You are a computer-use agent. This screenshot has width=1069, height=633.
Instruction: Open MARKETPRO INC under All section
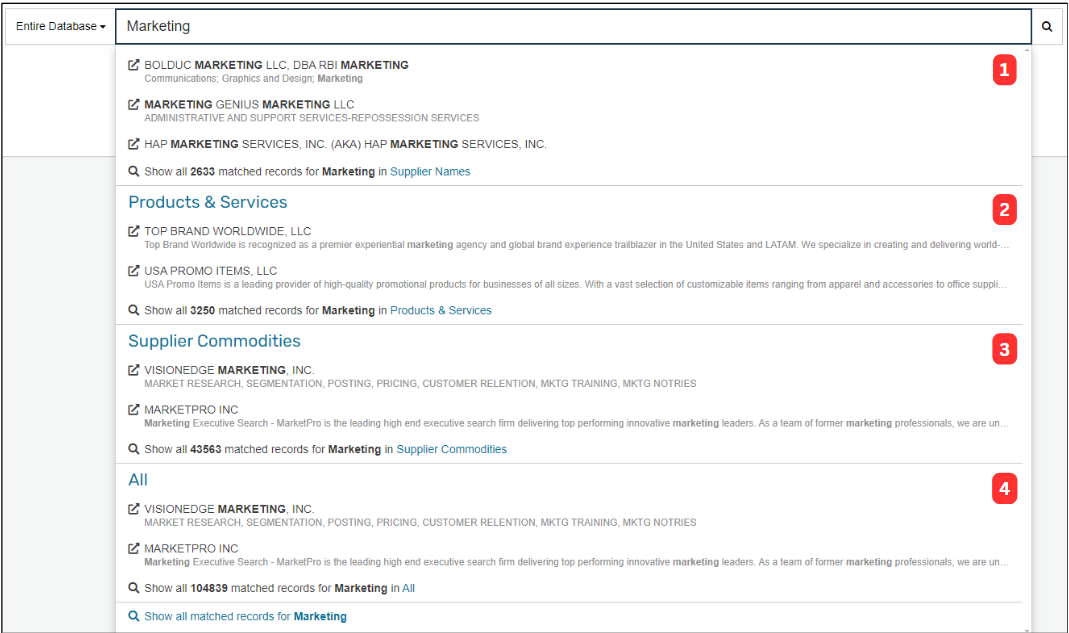point(191,548)
